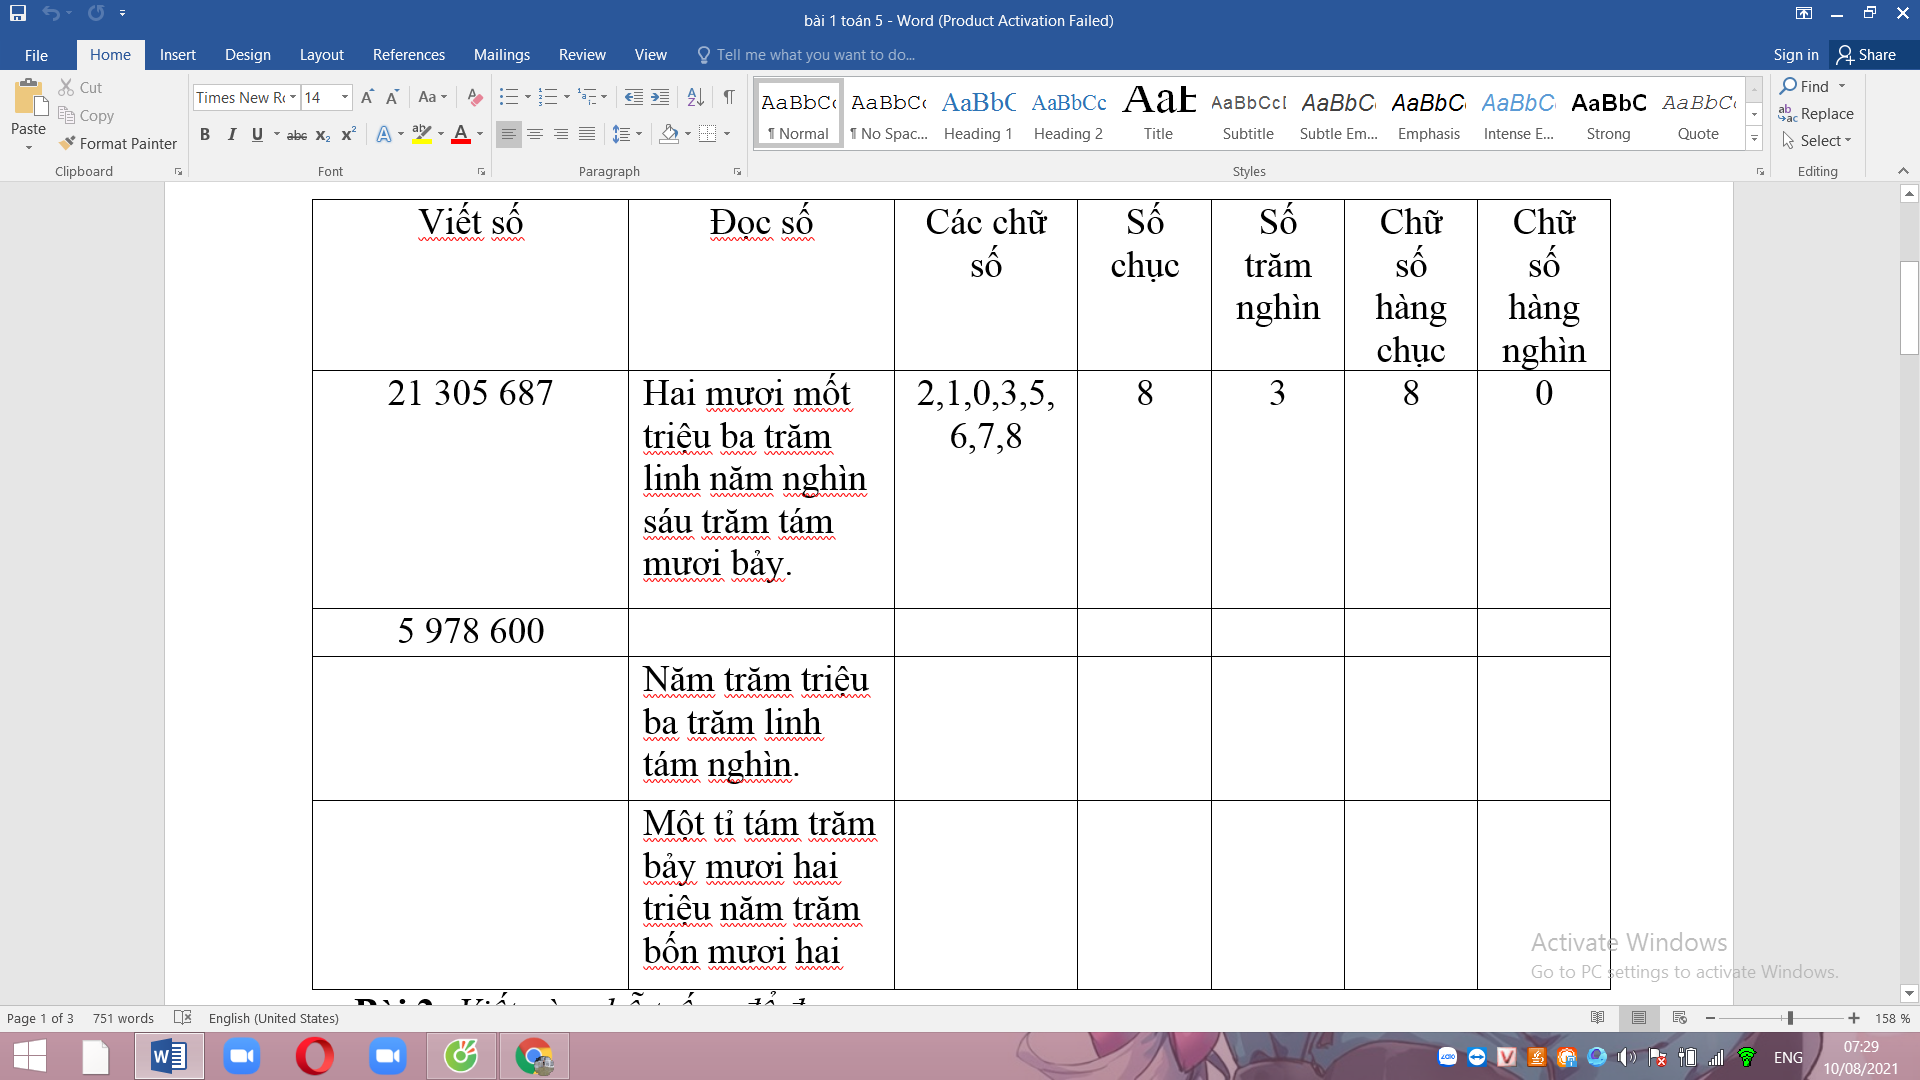Click the zoom slider handle
Viewport: 1920px width, 1080px height.
point(1790,1018)
